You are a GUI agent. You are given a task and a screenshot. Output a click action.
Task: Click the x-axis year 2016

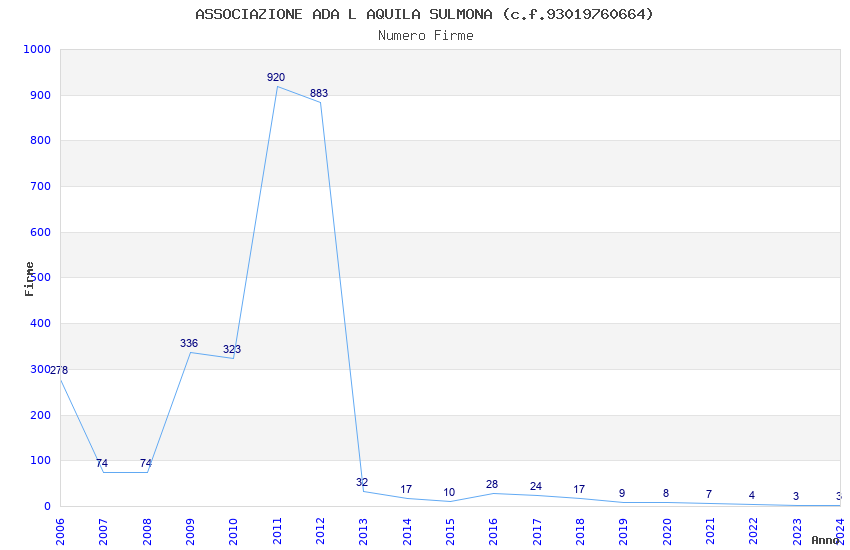[x=494, y=531]
